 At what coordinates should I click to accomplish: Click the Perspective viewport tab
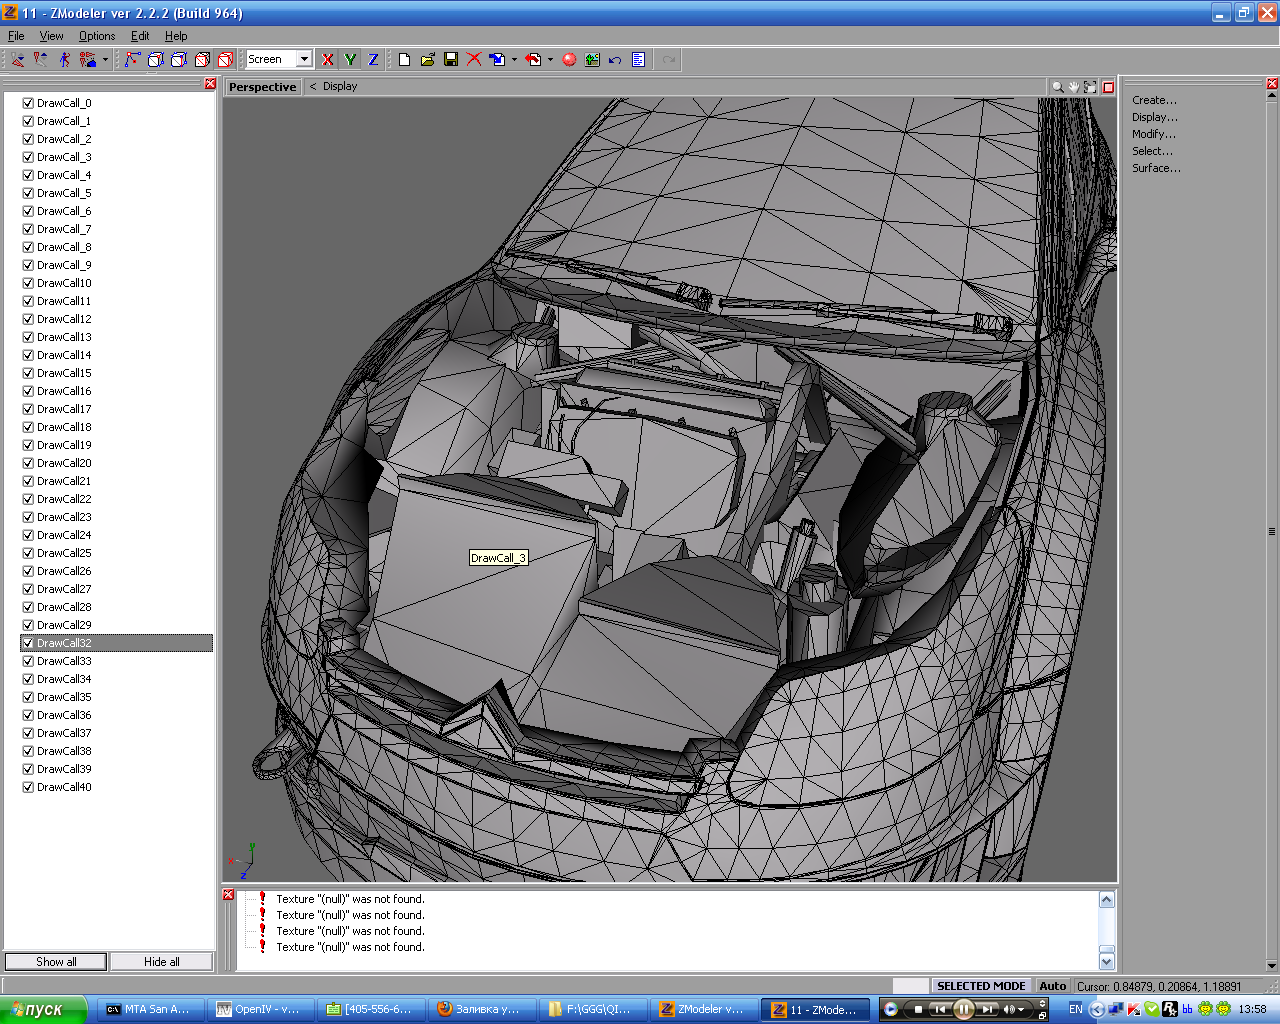(x=262, y=87)
